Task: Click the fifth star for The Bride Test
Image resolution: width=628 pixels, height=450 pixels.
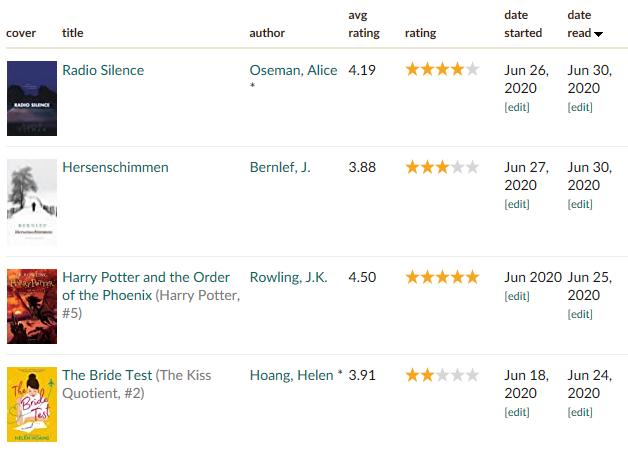Action: pyautogui.click(x=473, y=375)
